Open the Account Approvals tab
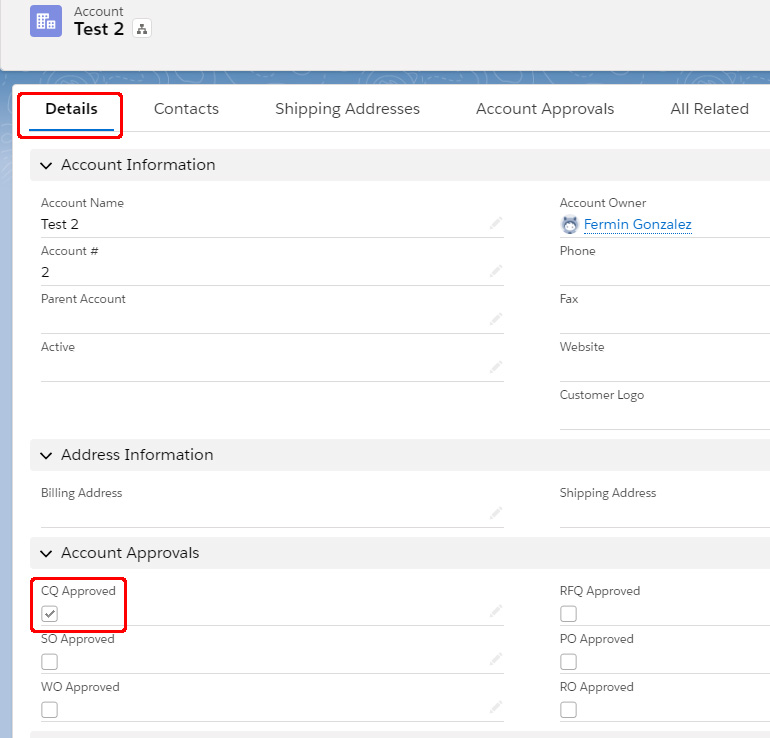This screenshot has width=770, height=738. point(545,109)
